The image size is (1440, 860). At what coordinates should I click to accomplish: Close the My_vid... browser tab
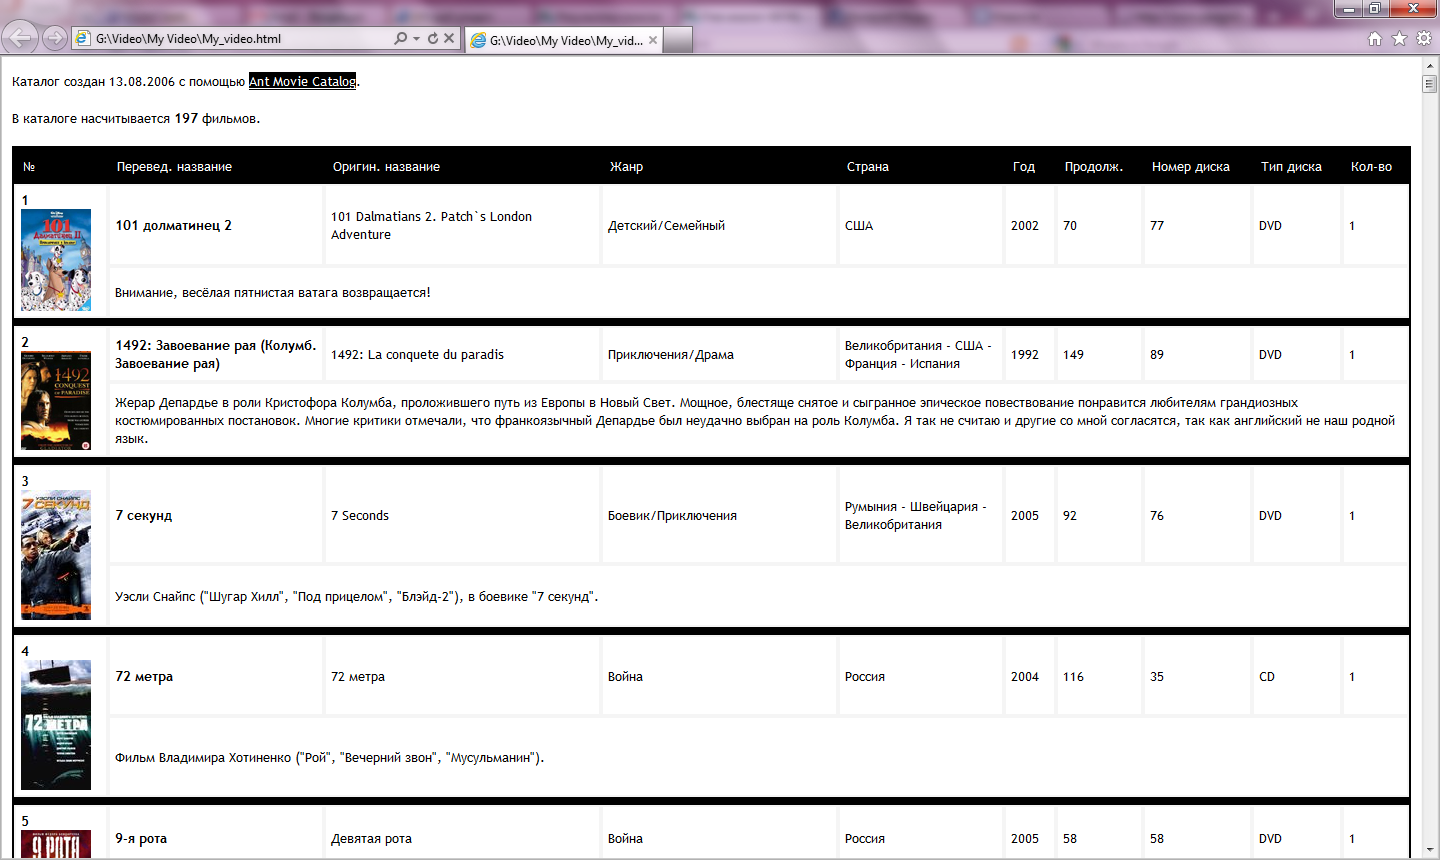[653, 40]
